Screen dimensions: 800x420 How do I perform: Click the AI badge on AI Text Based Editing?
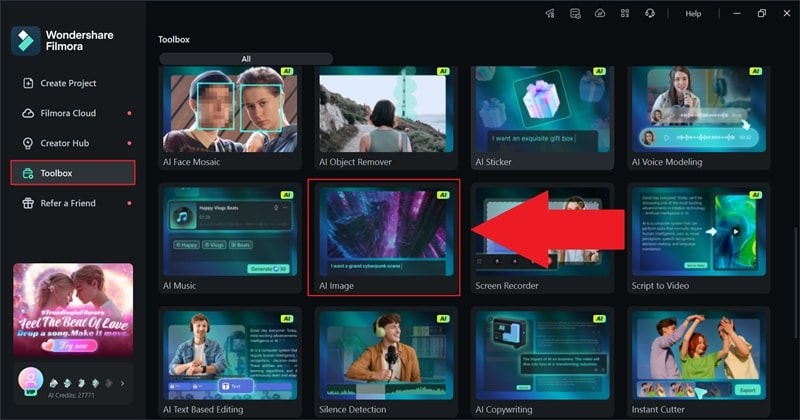(x=287, y=318)
